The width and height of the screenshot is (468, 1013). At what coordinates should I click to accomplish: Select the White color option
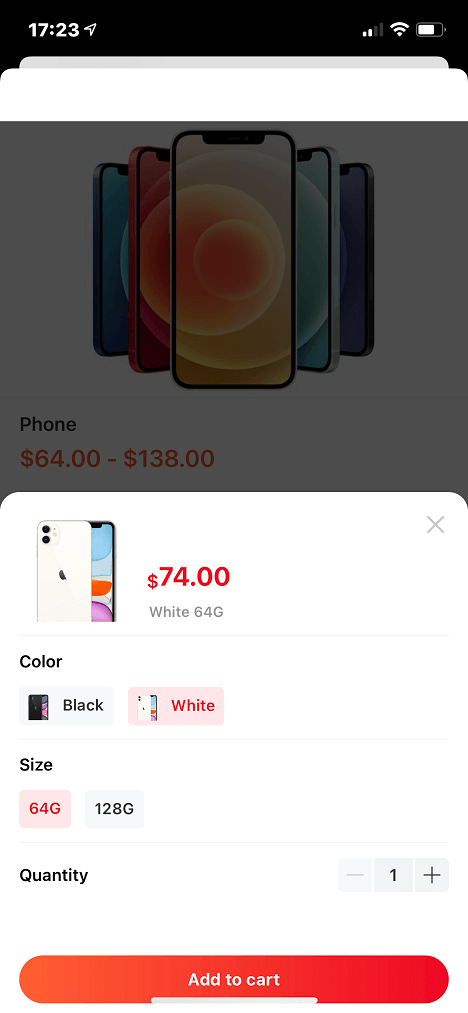pyautogui.click(x=176, y=705)
